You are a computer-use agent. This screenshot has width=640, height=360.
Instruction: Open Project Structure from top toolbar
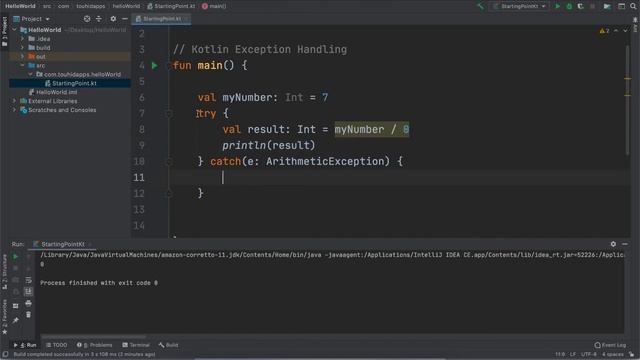[607, 6]
